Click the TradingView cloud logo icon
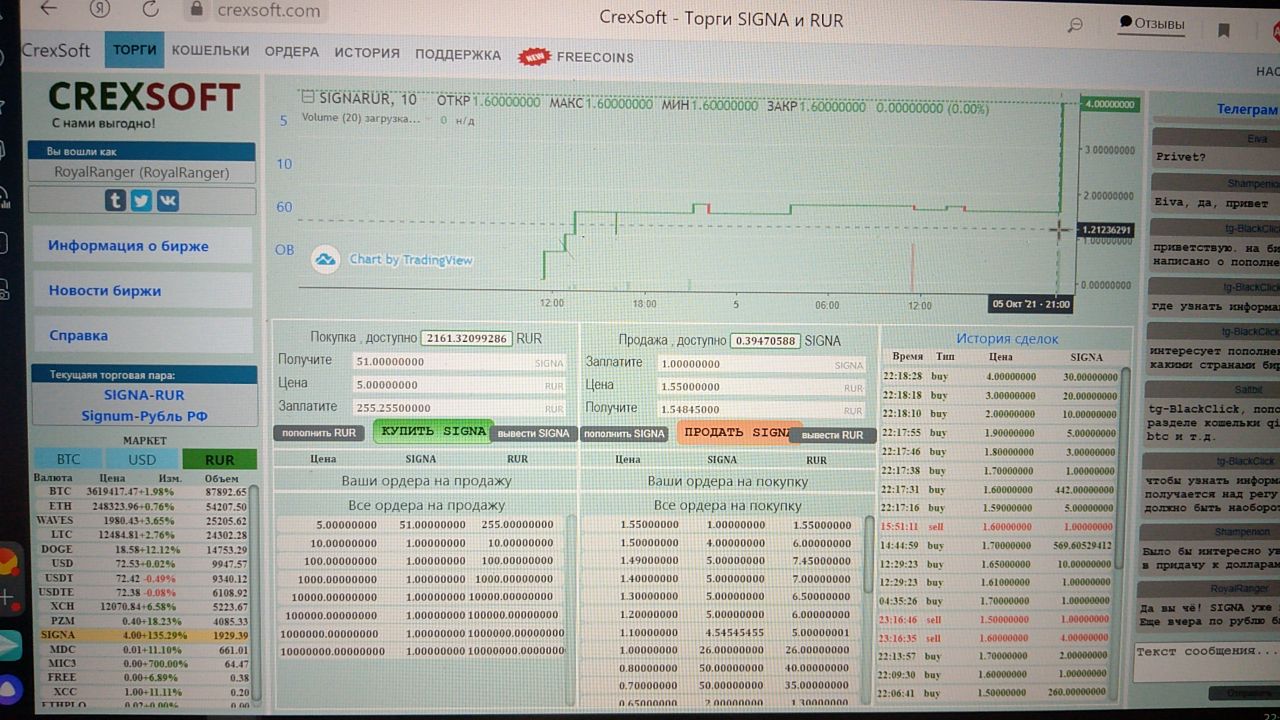The width and height of the screenshot is (1280, 720). click(x=325, y=260)
